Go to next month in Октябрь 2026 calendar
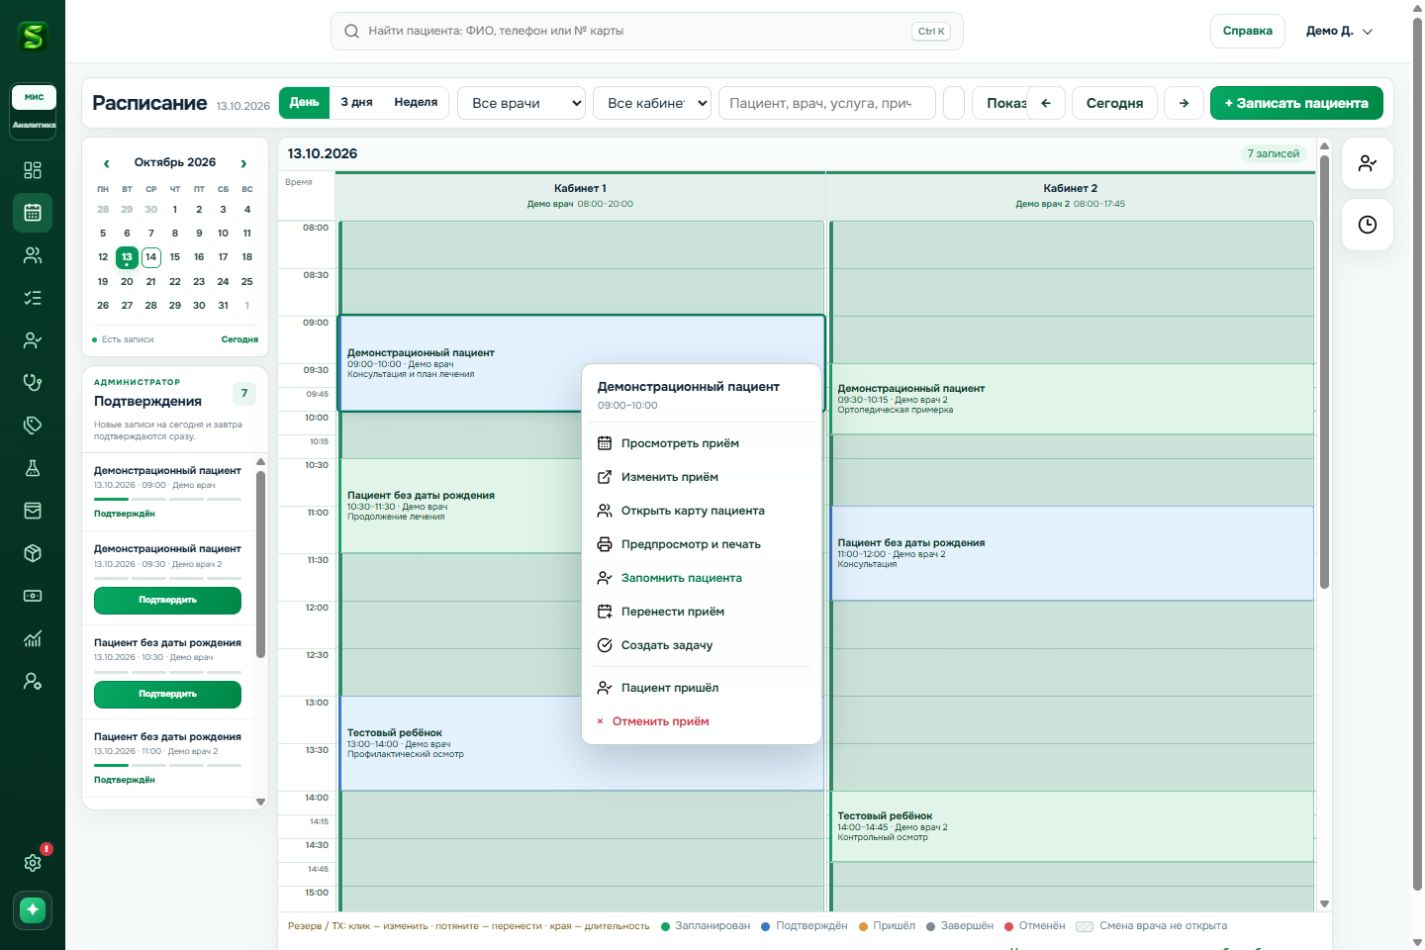 [x=243, y=163]
